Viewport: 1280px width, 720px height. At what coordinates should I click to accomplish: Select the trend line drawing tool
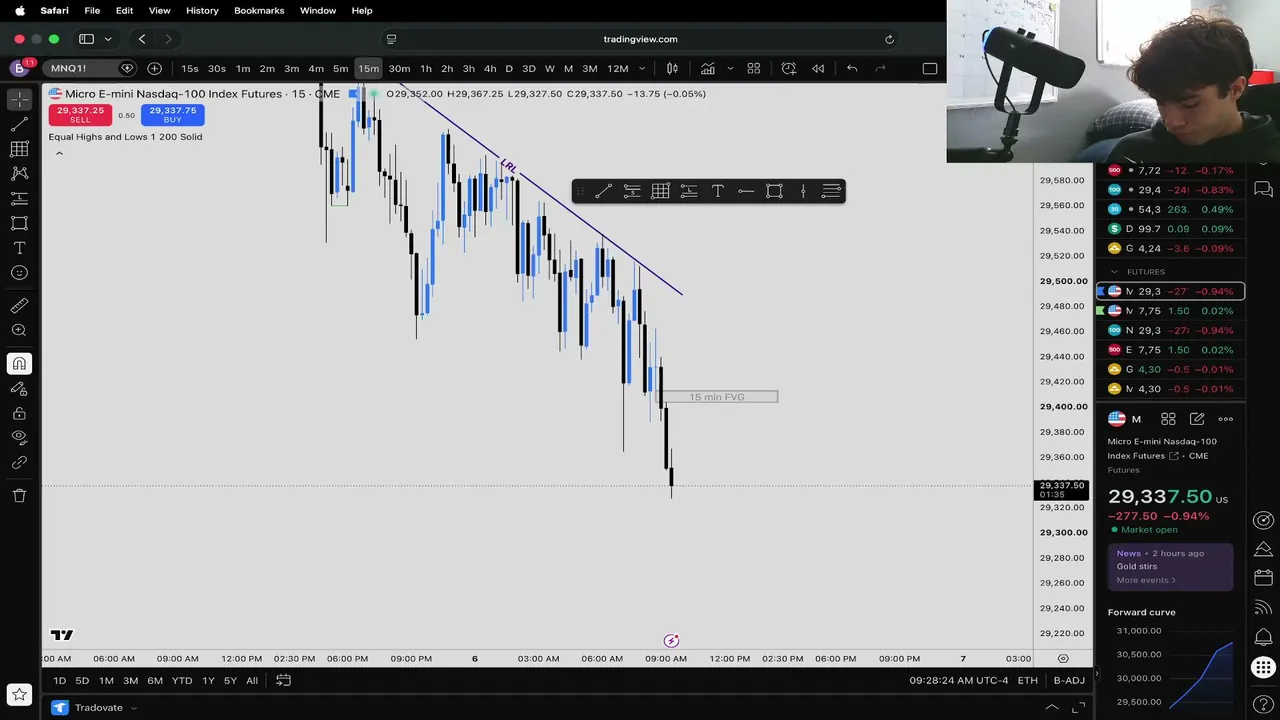click(19, 124)
